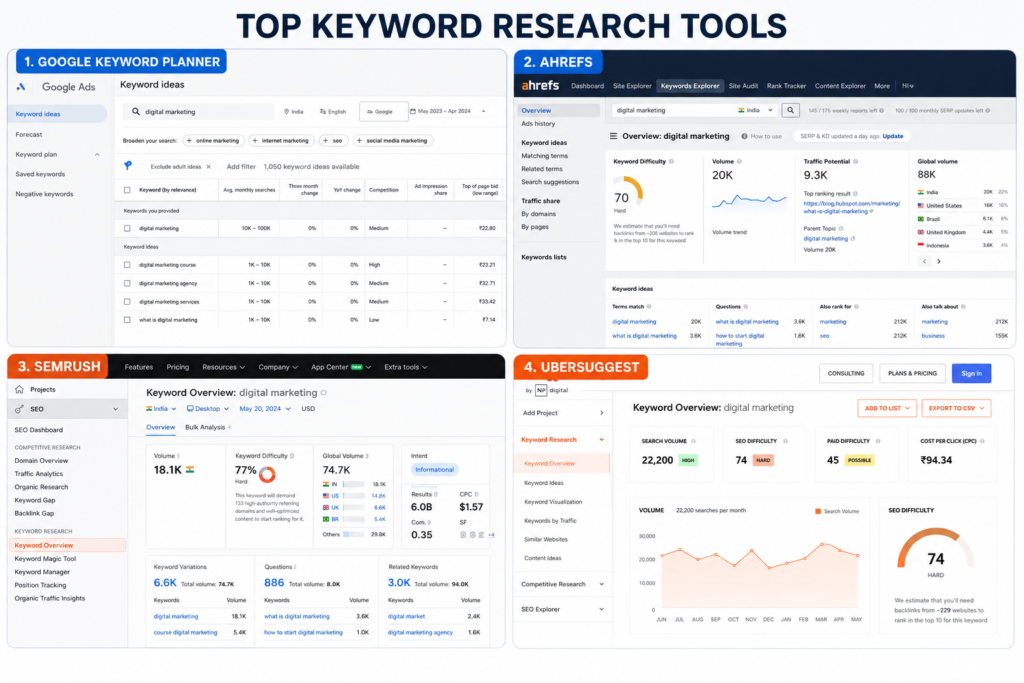Check the digital marketing keyword row checkbox
Image resolution: width=1024 pixels, height=683 pixels.
coord(127,229)
